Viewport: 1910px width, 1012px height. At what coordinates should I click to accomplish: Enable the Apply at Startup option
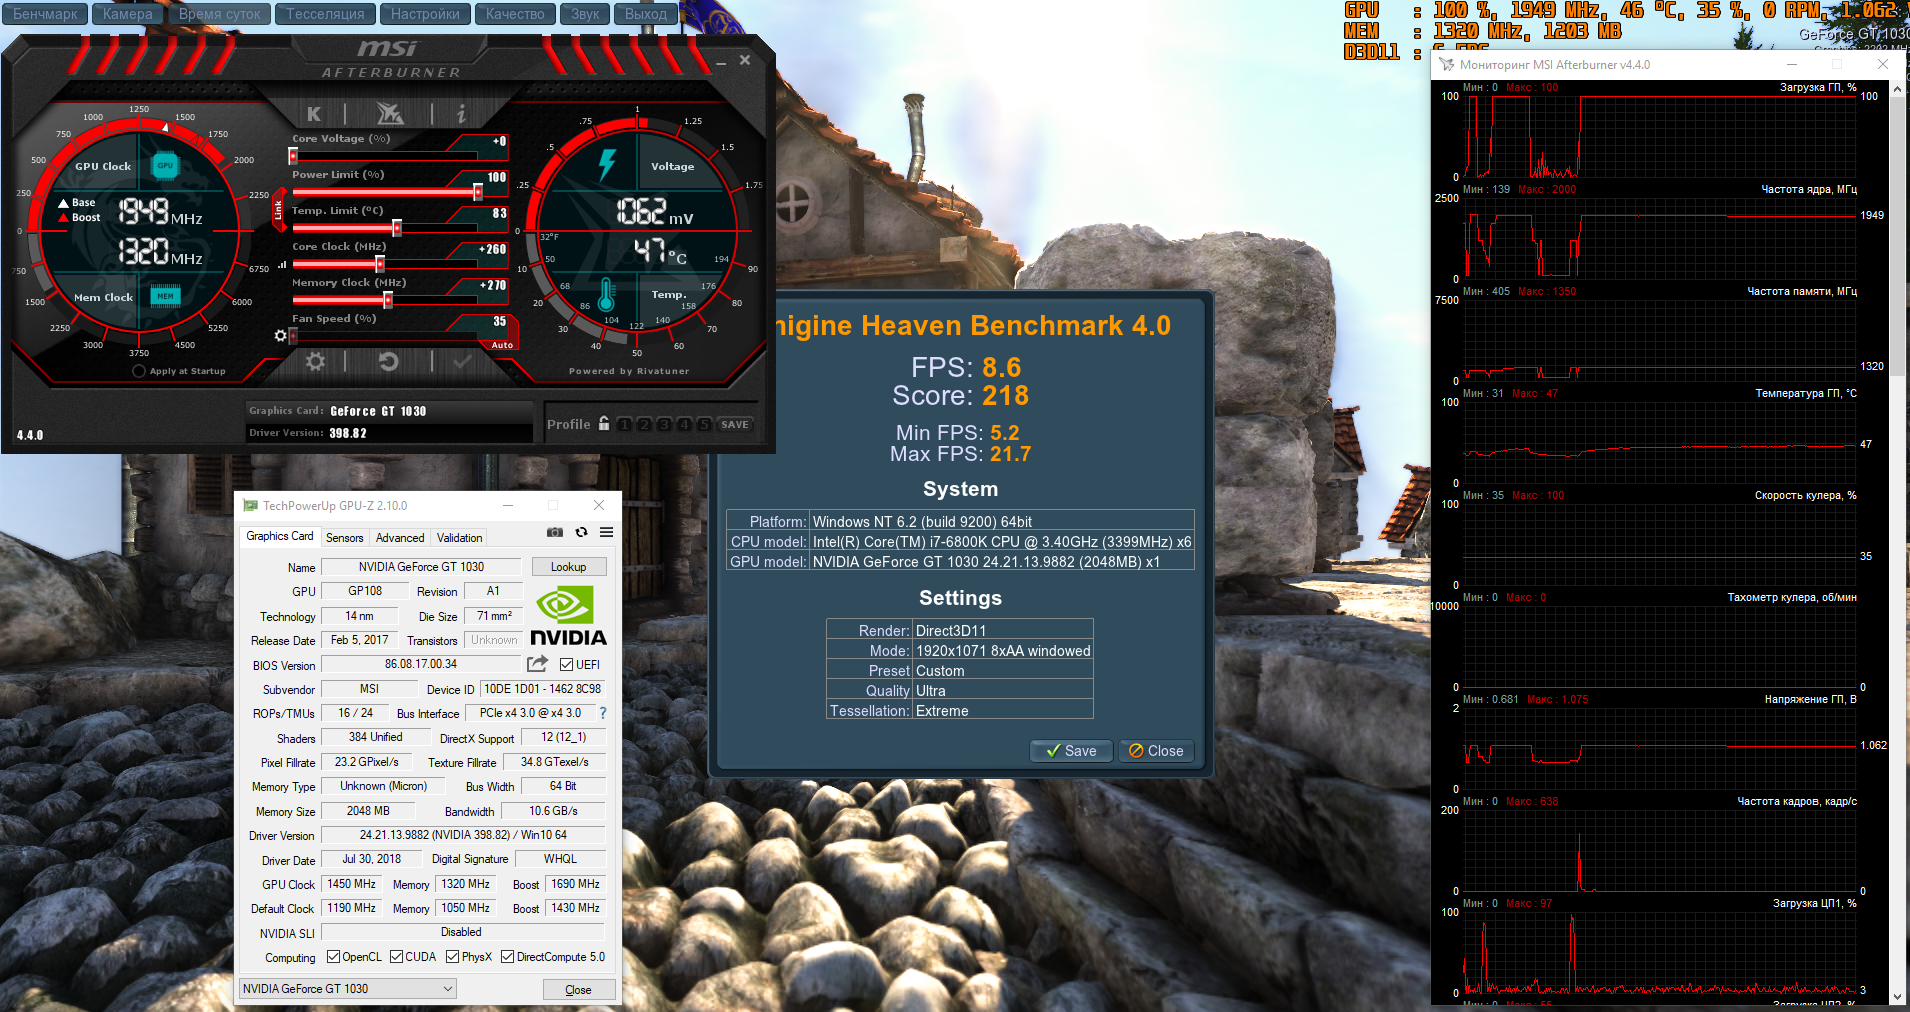point(139,371)
